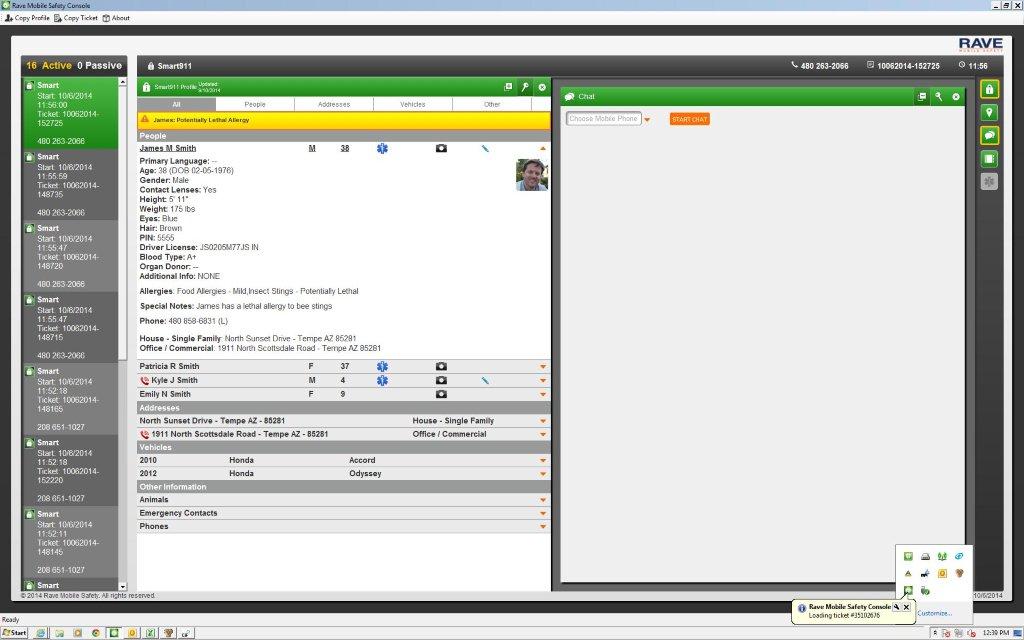This screenshot has height=640, width=1024.
Task: Click James M Smith name link
Action: tap(168, 148)
